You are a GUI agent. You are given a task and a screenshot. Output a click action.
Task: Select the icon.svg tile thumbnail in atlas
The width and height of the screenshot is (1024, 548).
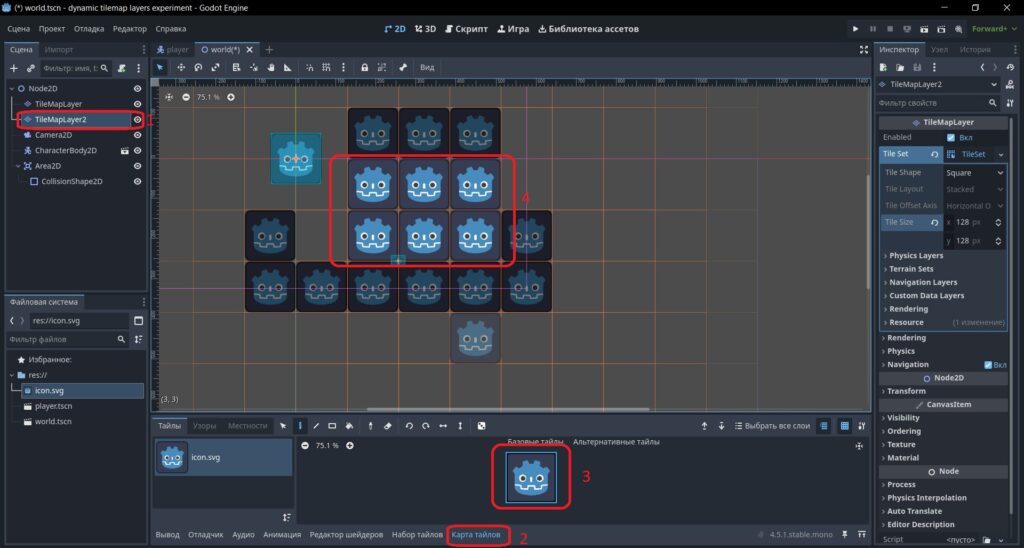pos(531,477)
